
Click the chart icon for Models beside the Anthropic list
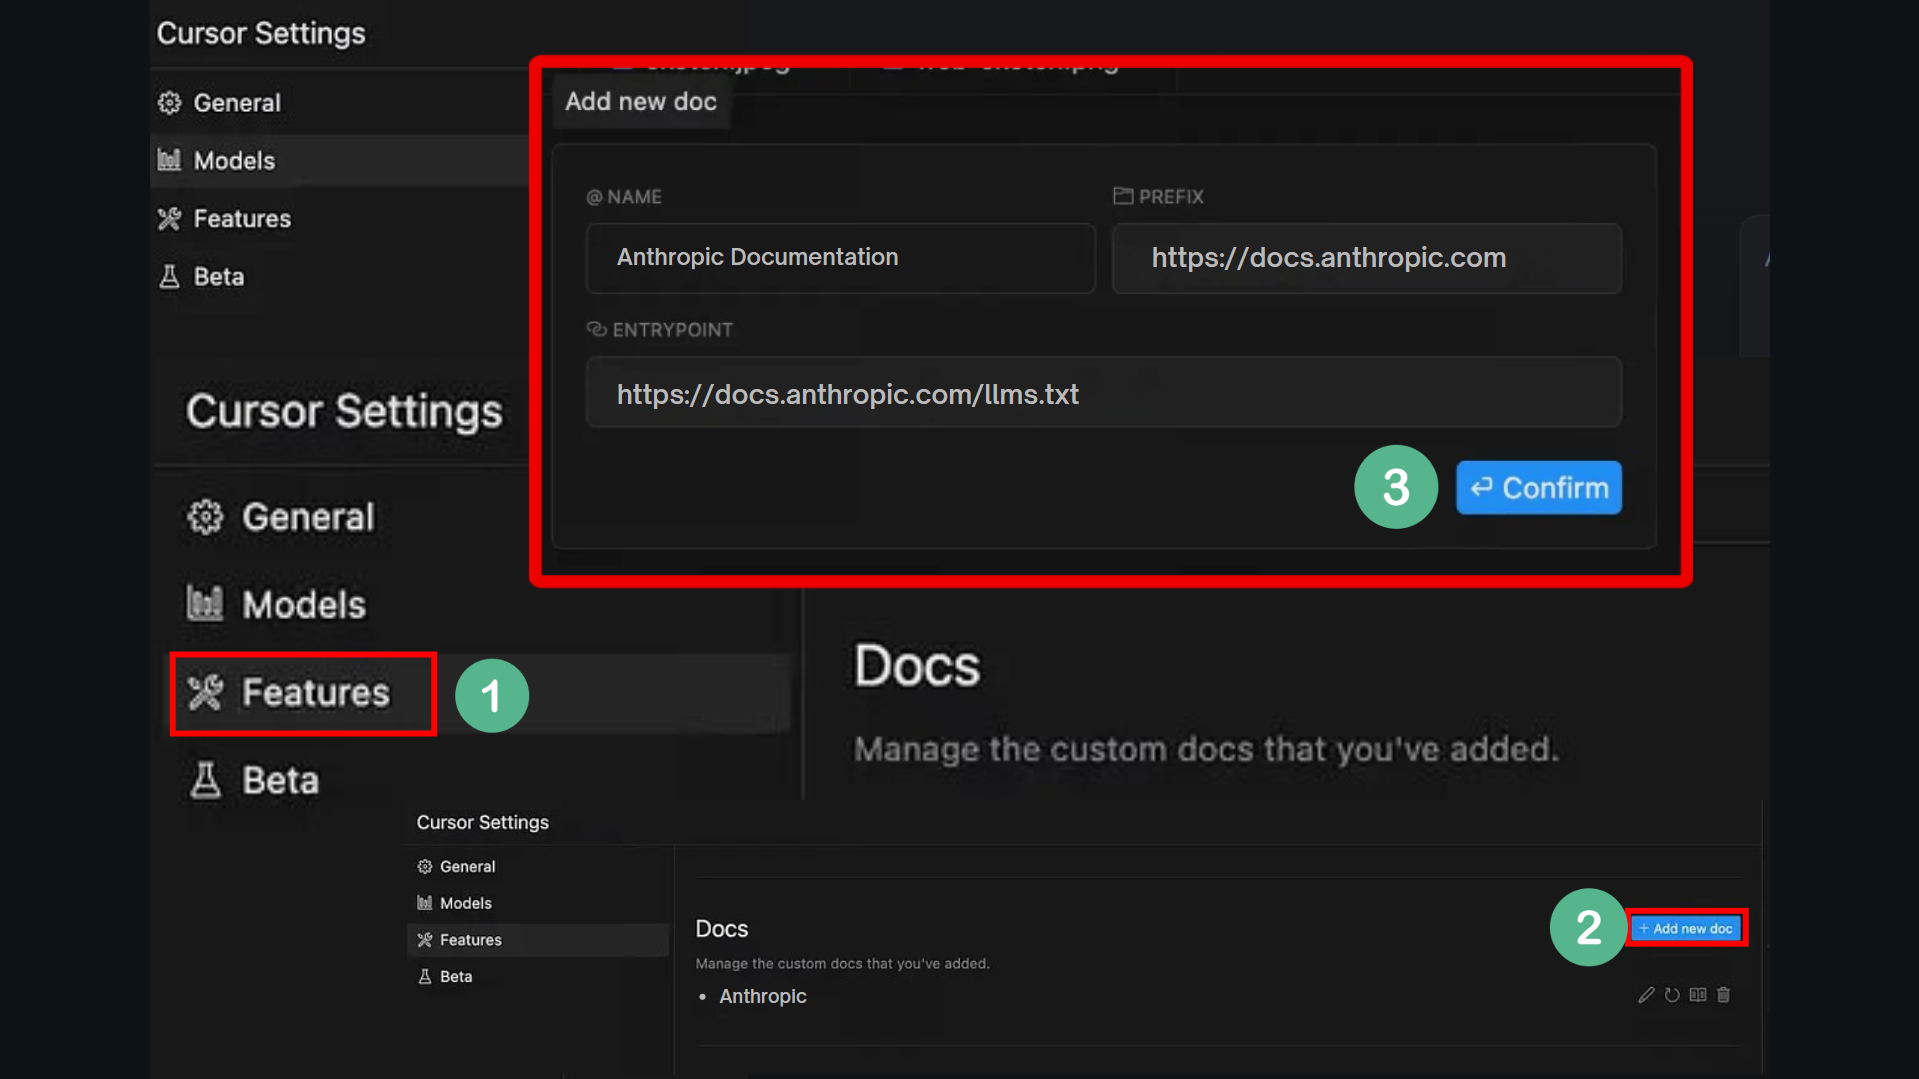(425, 903)
